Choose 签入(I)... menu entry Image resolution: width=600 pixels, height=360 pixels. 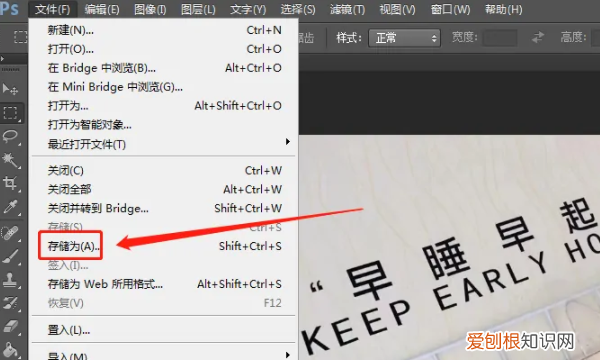click(164, 265)
